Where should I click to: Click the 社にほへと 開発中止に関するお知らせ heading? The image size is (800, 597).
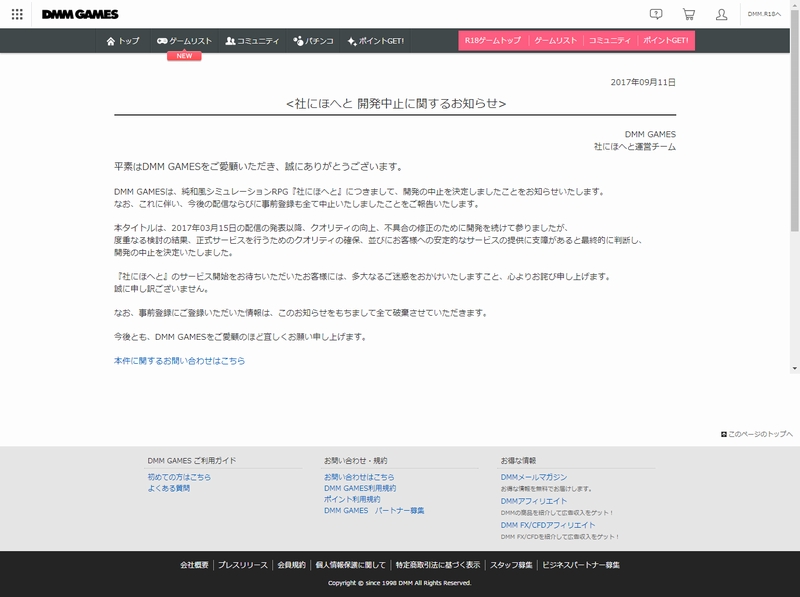tap(396, 104)
